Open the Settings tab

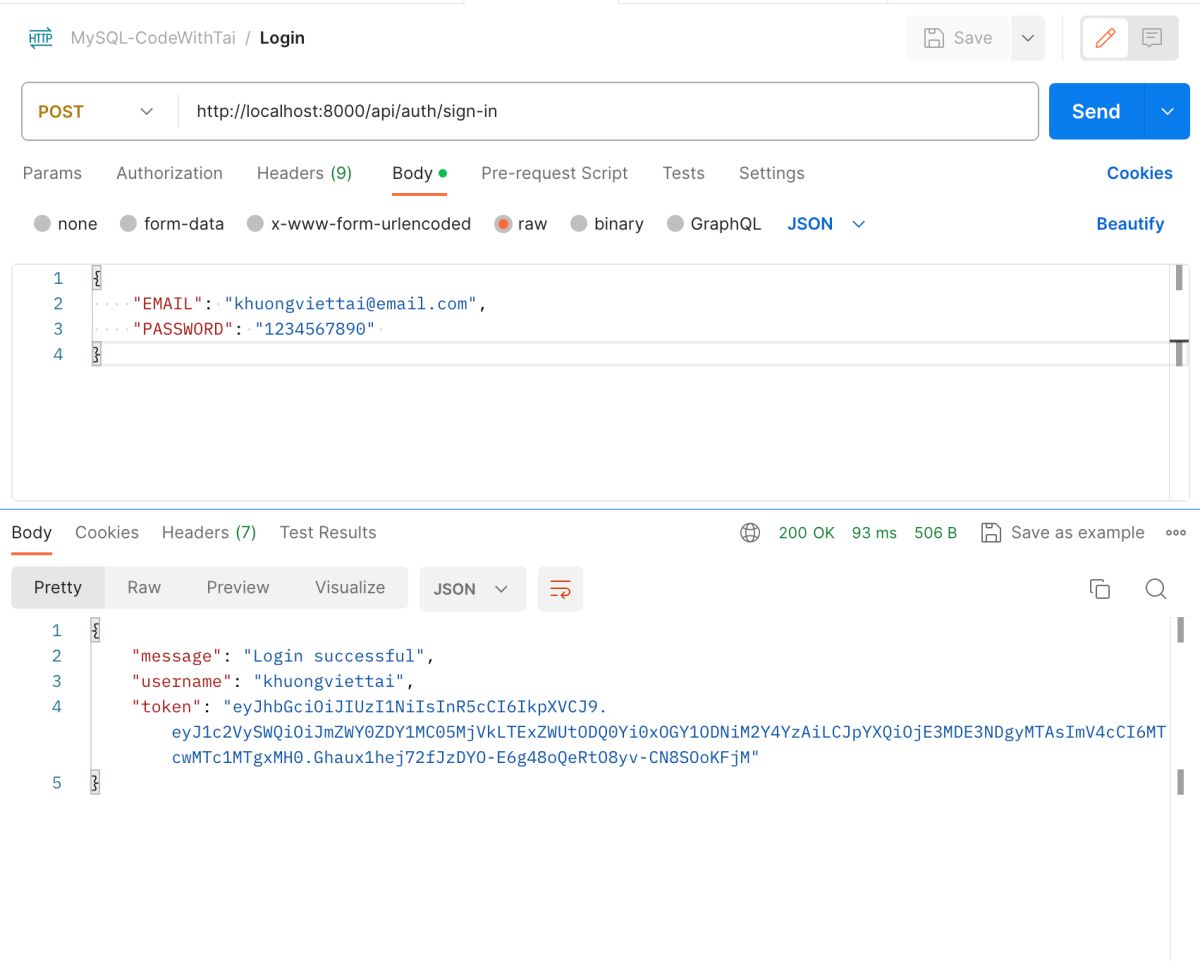[771, 173]
